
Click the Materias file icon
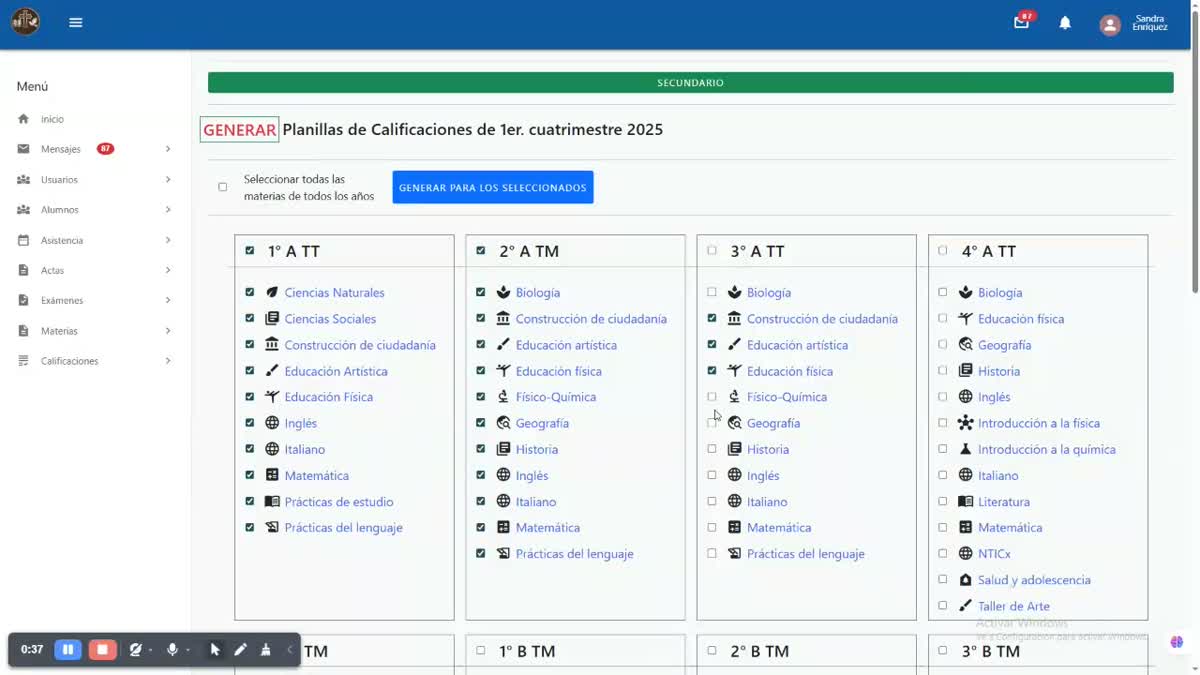point(23,331)
